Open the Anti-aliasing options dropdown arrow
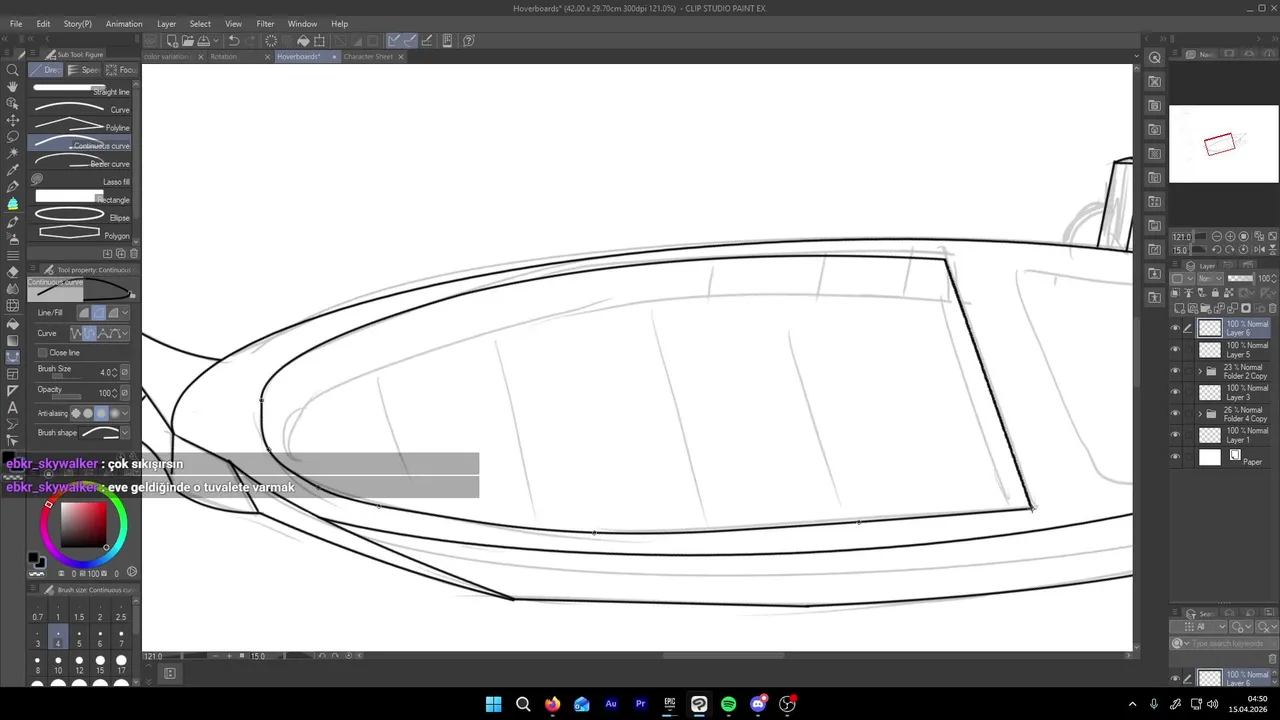This screenshot has width=1280, height=720. (x=125, y=414)
